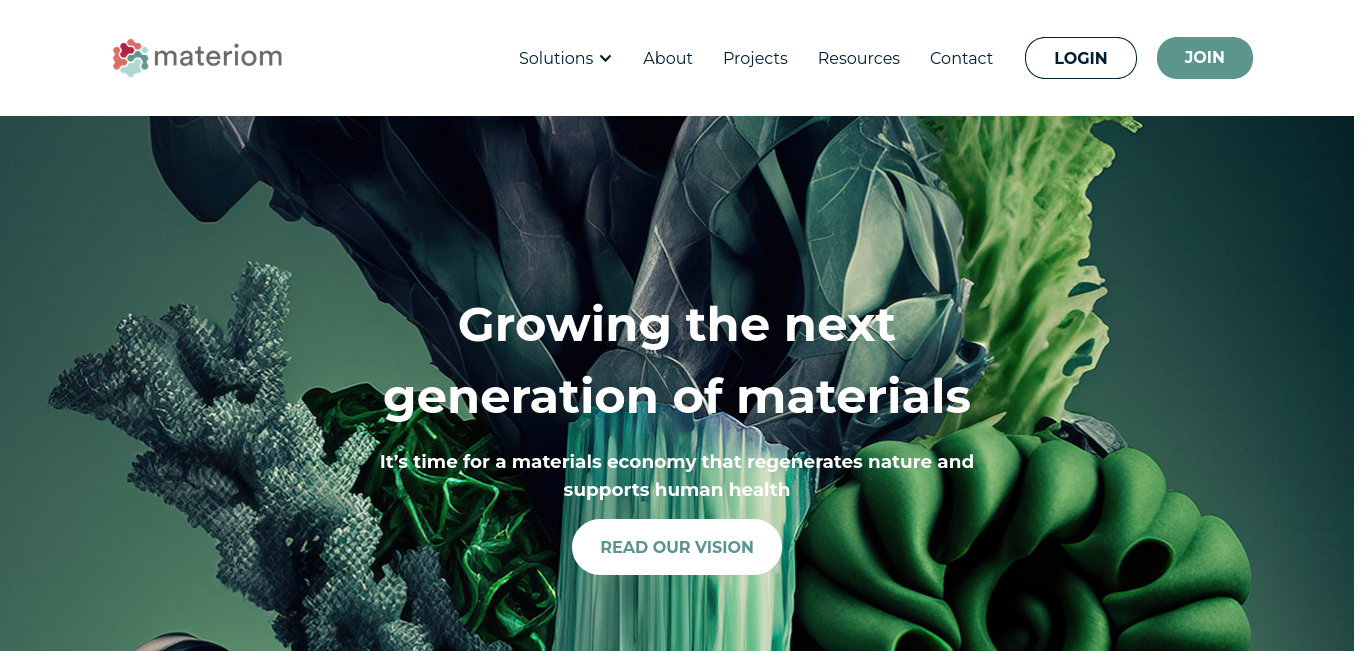Click the green JOIN button
This screenshot has height=651, width=1366.
point(1205,58)
